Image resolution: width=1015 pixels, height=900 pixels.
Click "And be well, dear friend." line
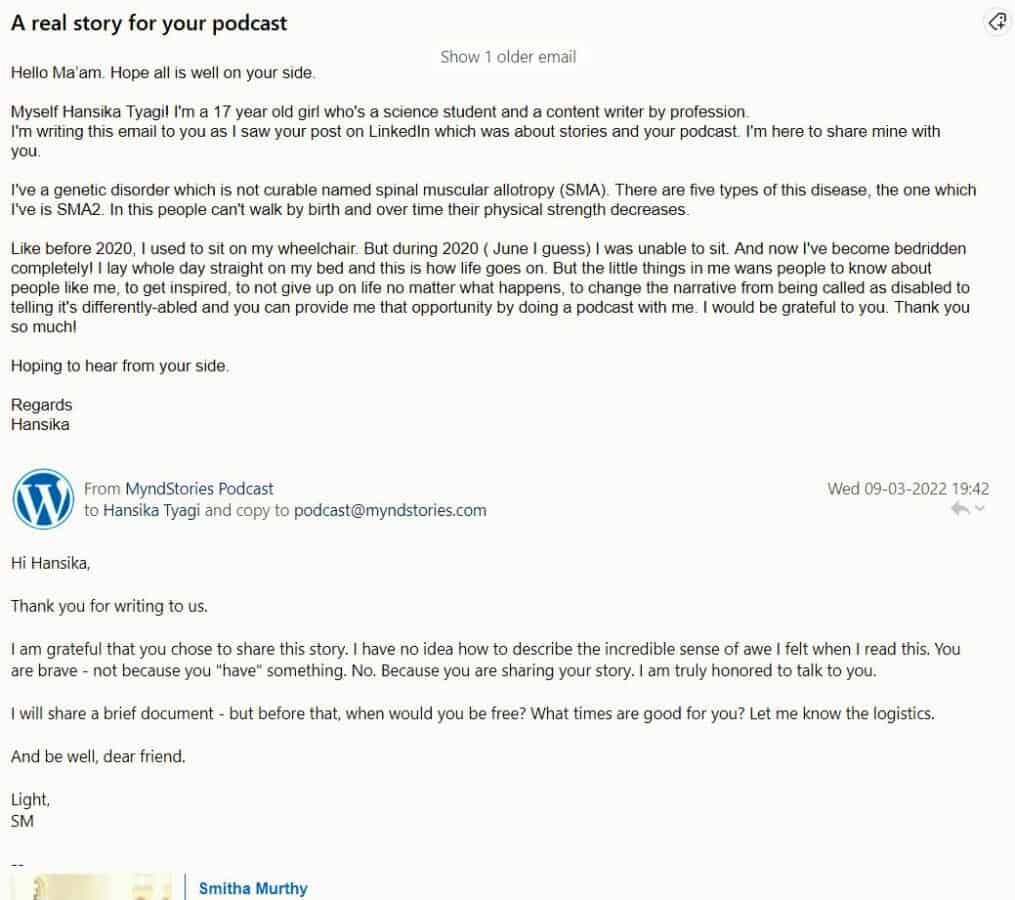click(x=98, y=757)
